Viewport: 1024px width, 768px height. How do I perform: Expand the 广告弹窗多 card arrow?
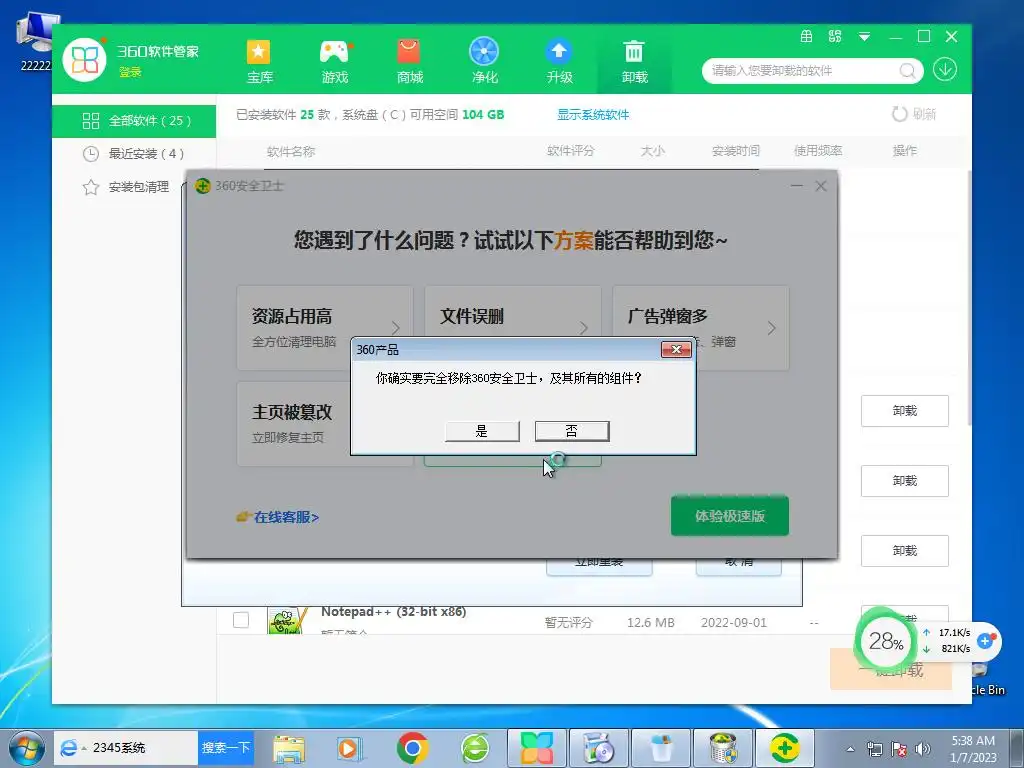pyautogui.click(x=771, y=327)
